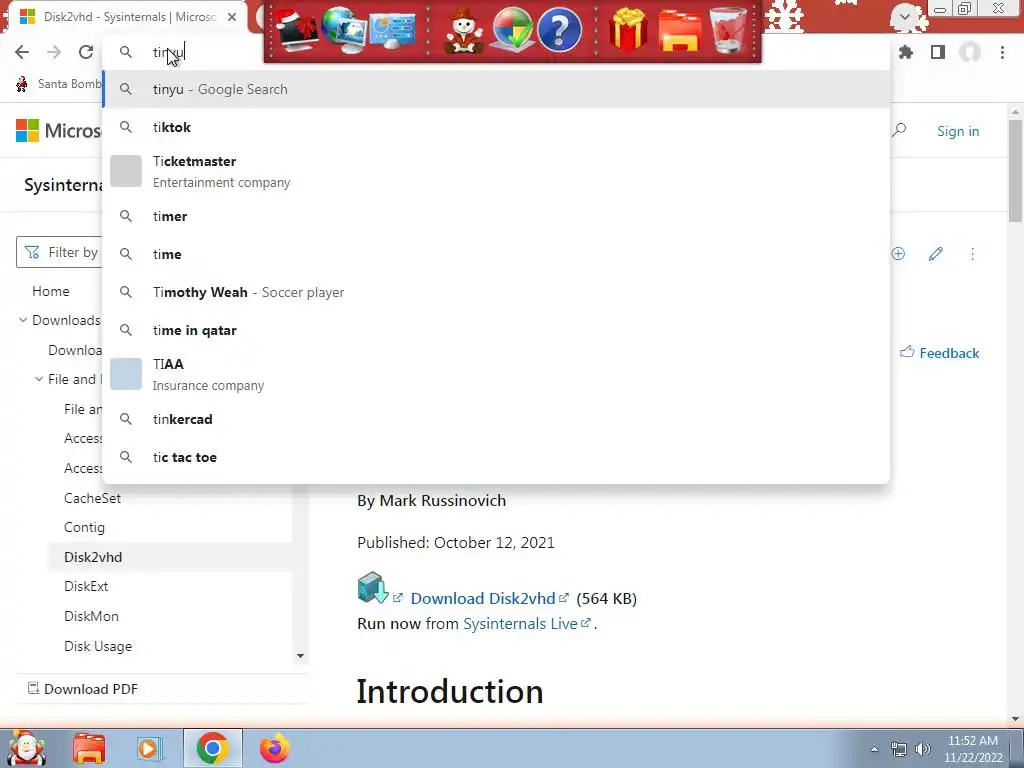Open Chrome extensions puzzle icon
This screenshot has height=768, width=1024.
coord(906,52)
